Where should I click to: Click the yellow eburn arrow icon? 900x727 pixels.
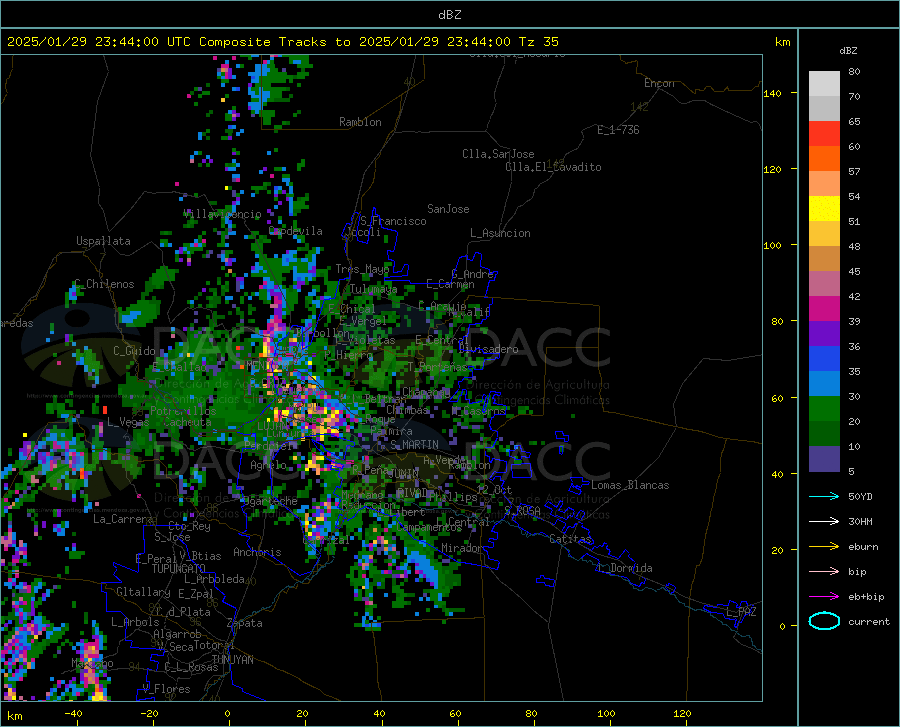point(824,547)
